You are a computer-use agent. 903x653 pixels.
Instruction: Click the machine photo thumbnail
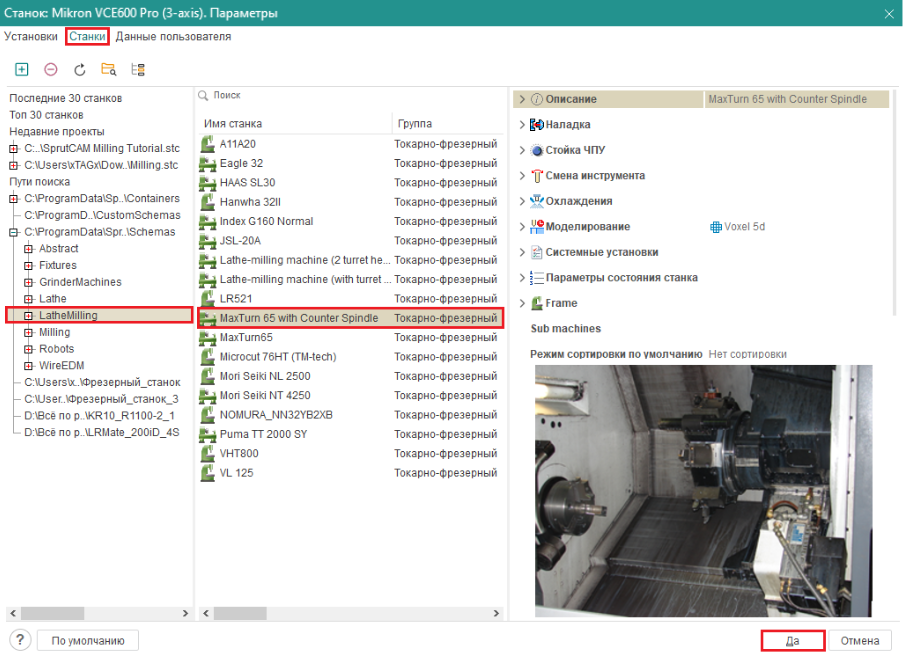[x=703, y=490]
